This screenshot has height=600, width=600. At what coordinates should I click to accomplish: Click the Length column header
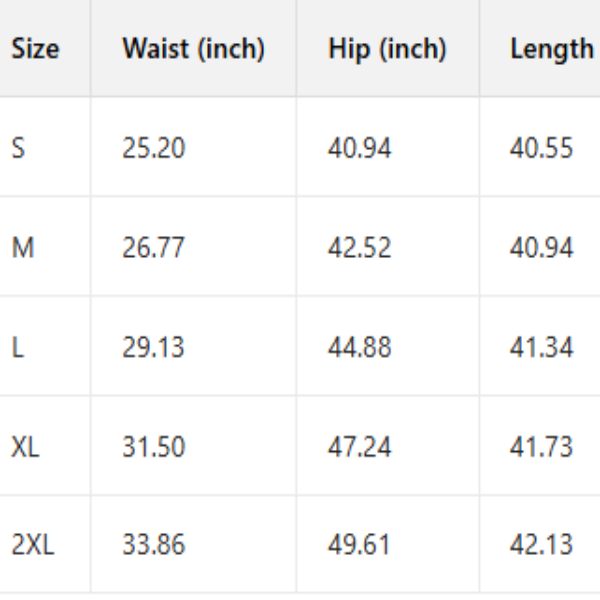point(551,49)
